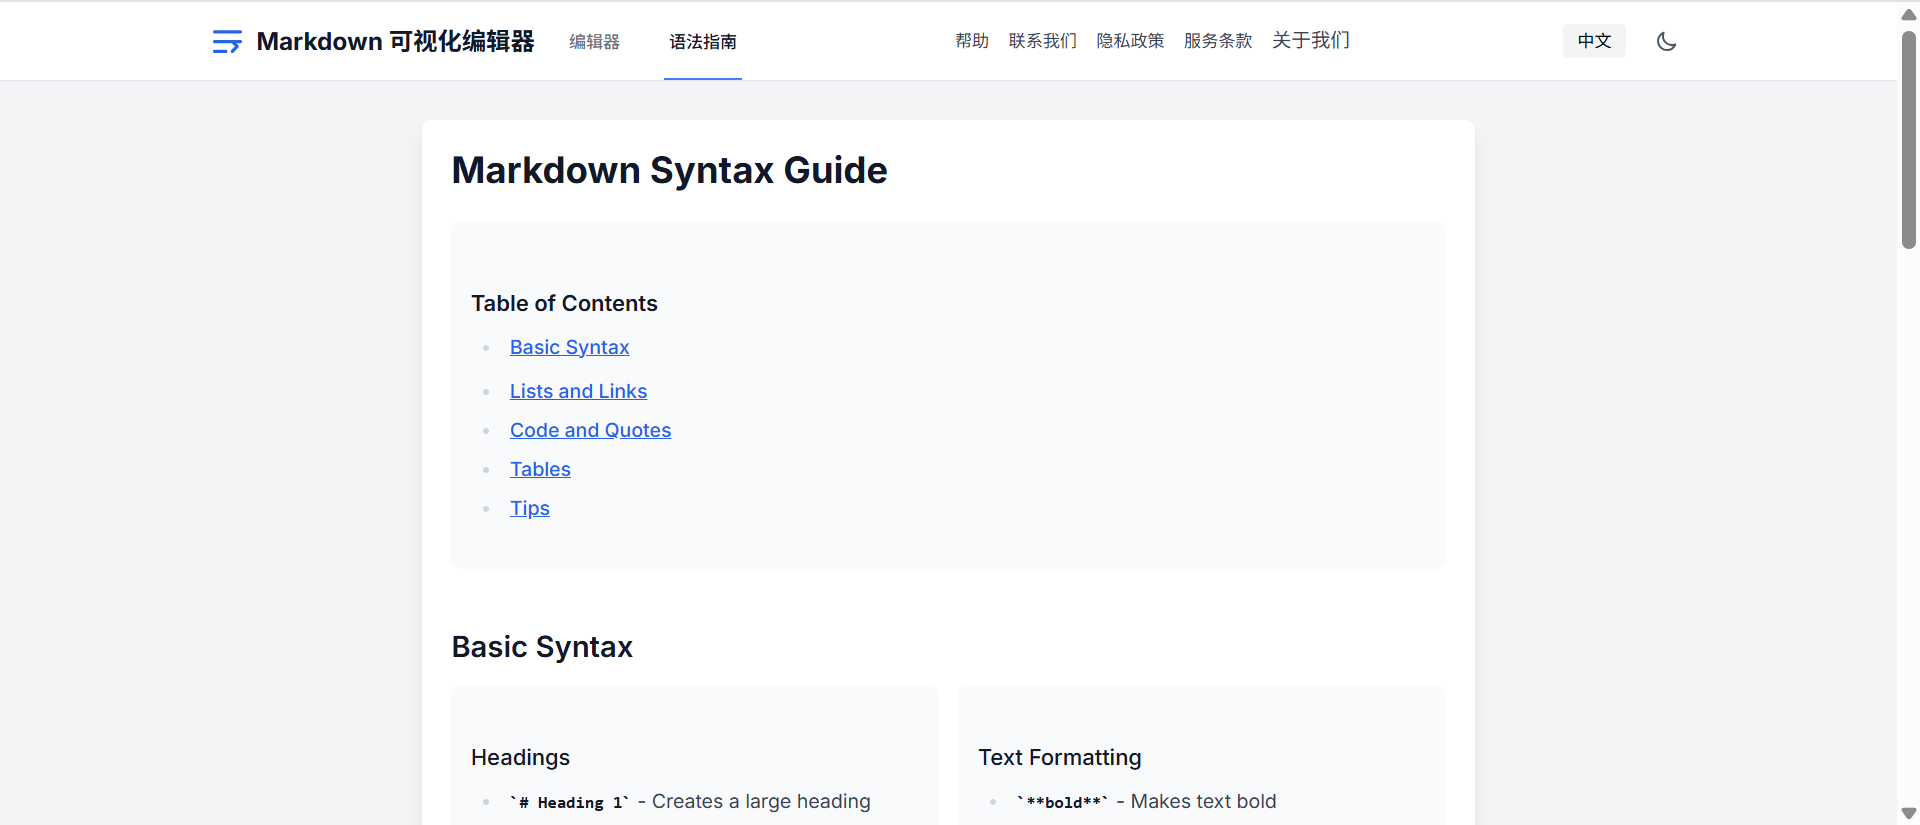Click the Markdown Syntax Guide heading
Viewport: 1920px width, 825px height.
click(669, 170)
